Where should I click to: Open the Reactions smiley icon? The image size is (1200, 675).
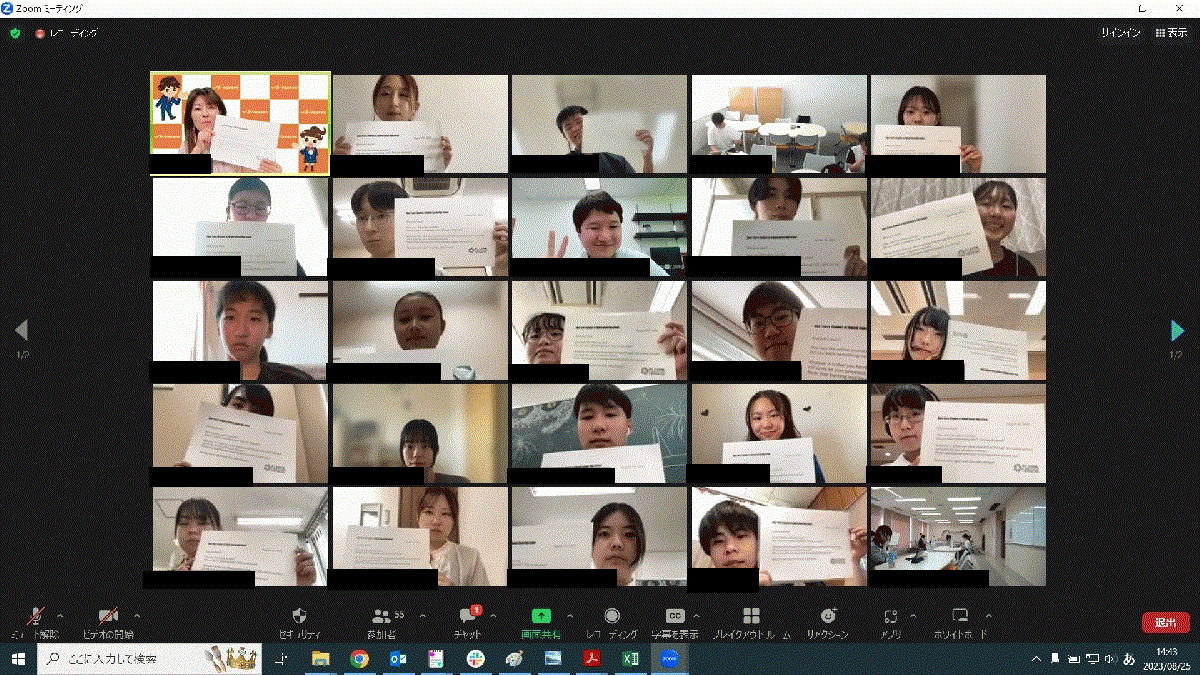pos(827,617)
